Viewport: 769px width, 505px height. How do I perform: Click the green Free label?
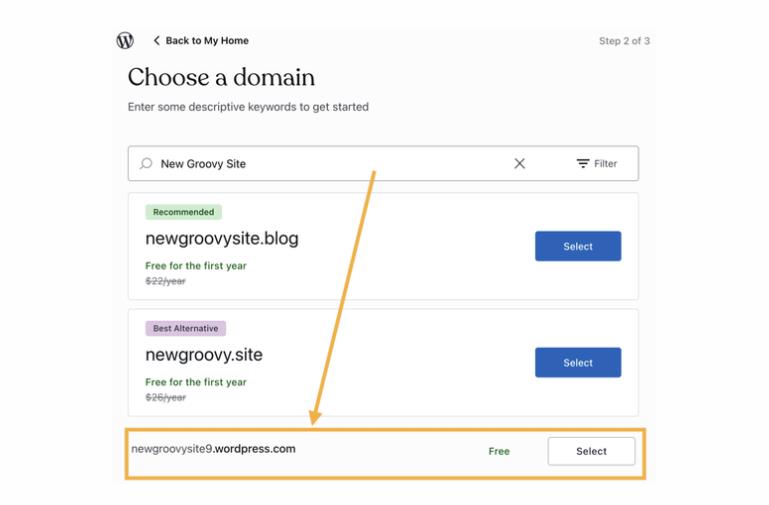coord(498,451)
